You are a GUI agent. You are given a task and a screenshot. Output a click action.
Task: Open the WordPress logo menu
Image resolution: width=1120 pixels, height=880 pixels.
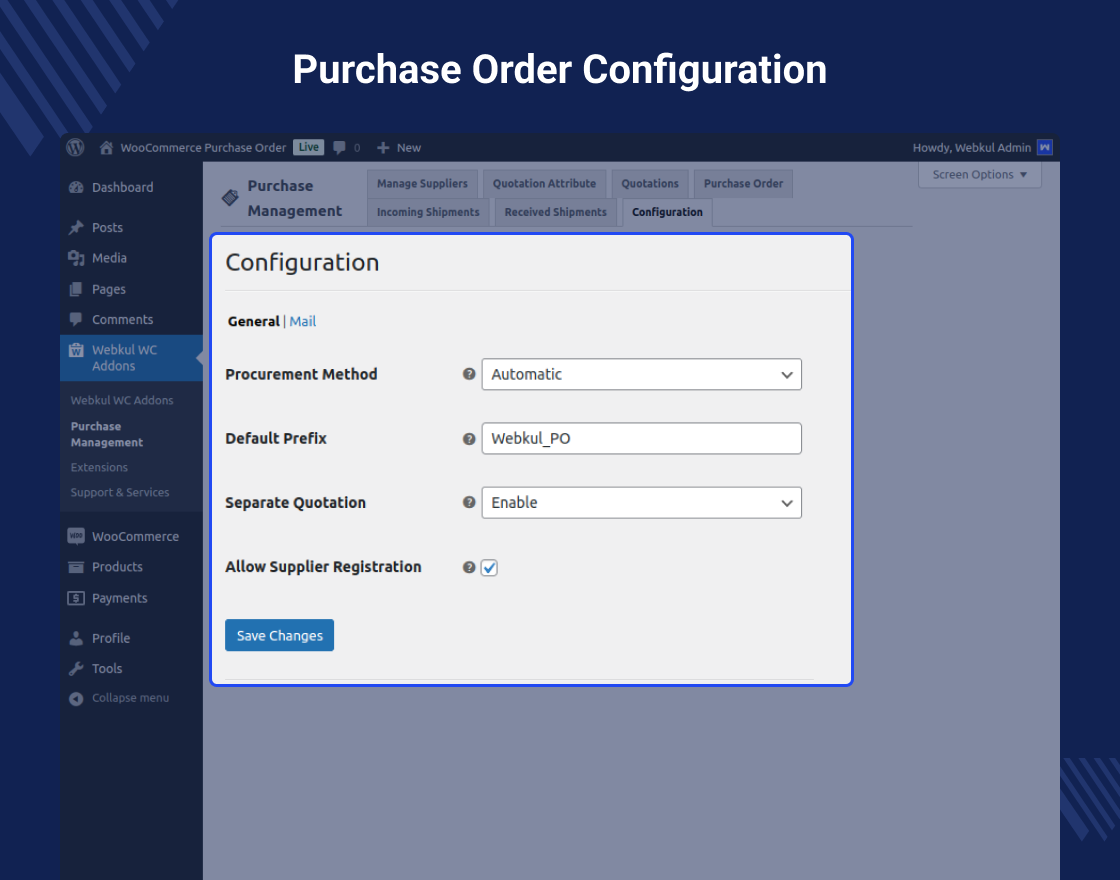pyautogui.click(x=75, y=147)
